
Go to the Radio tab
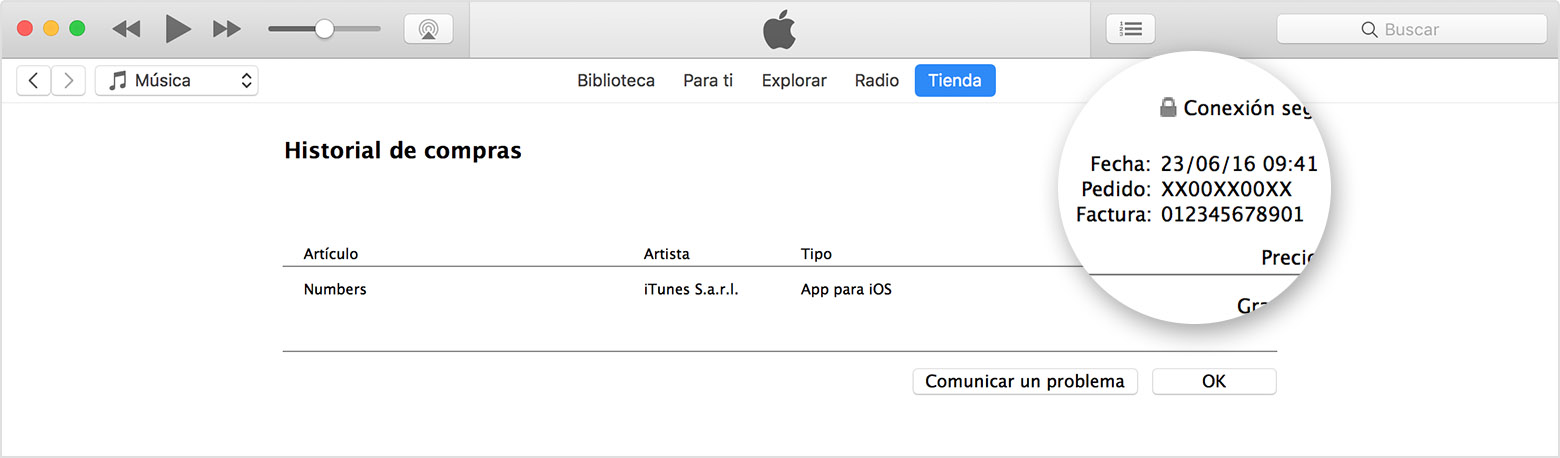(x=877, y=81)
